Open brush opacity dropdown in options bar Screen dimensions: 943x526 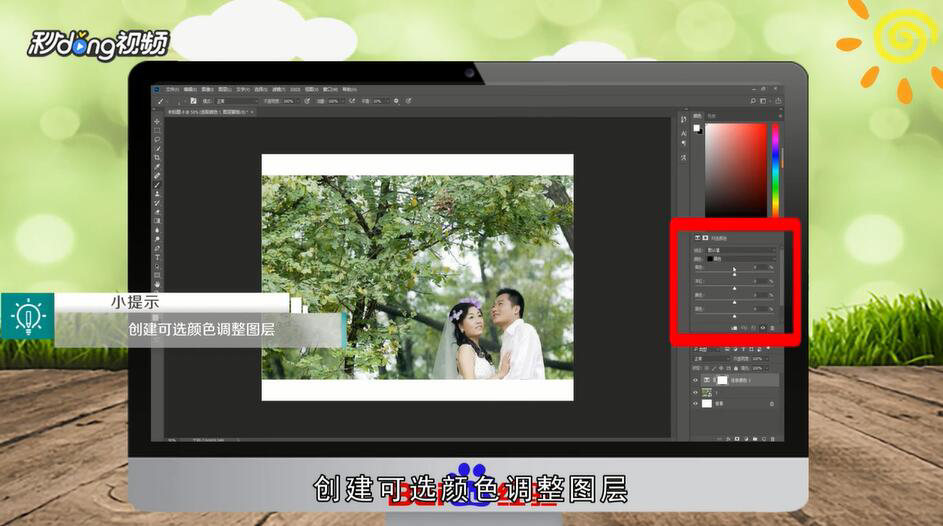(x=292, y=101)
